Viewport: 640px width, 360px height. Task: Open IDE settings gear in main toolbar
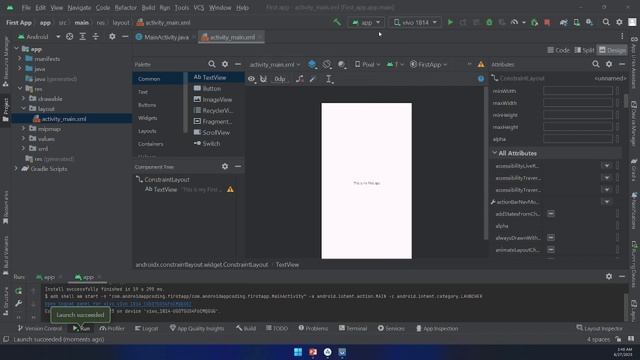[x=619, y=22]
